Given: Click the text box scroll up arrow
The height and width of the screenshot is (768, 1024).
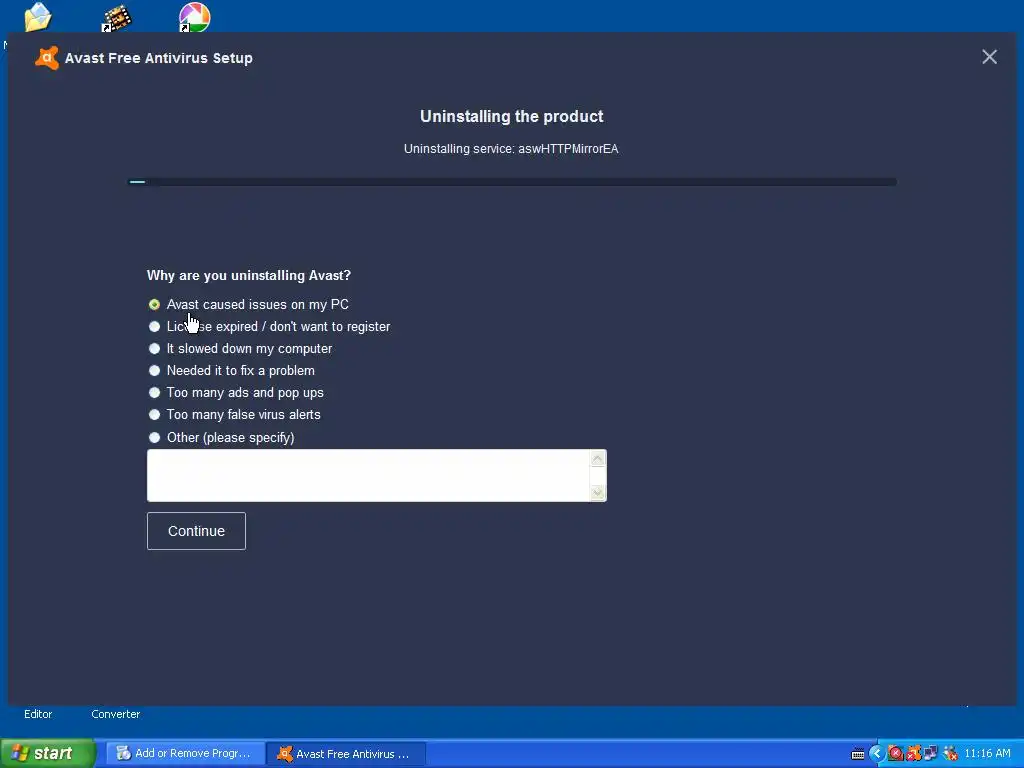Looking at the screenshot, I should click(x=598, y=459).
